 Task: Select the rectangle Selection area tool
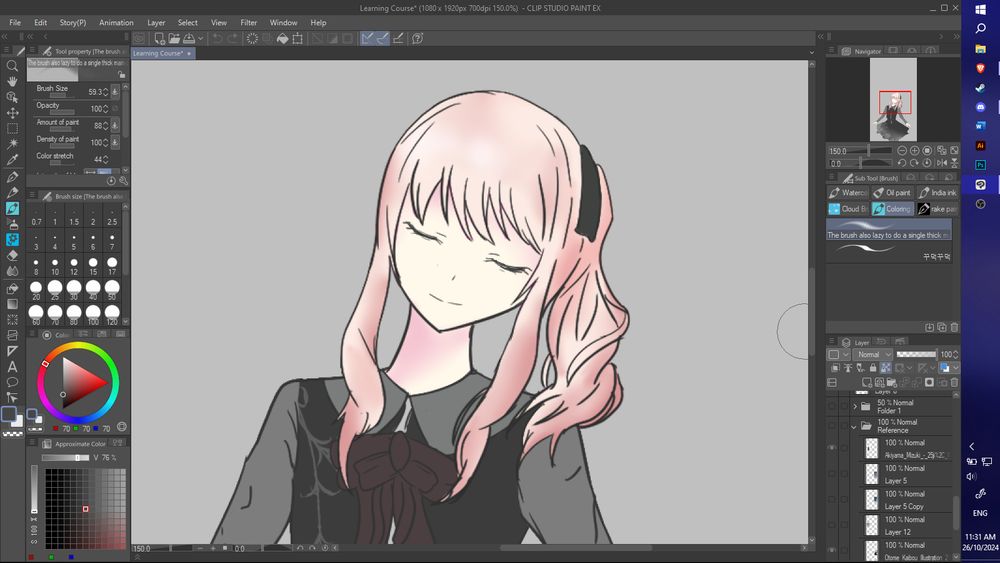[12, 128]
